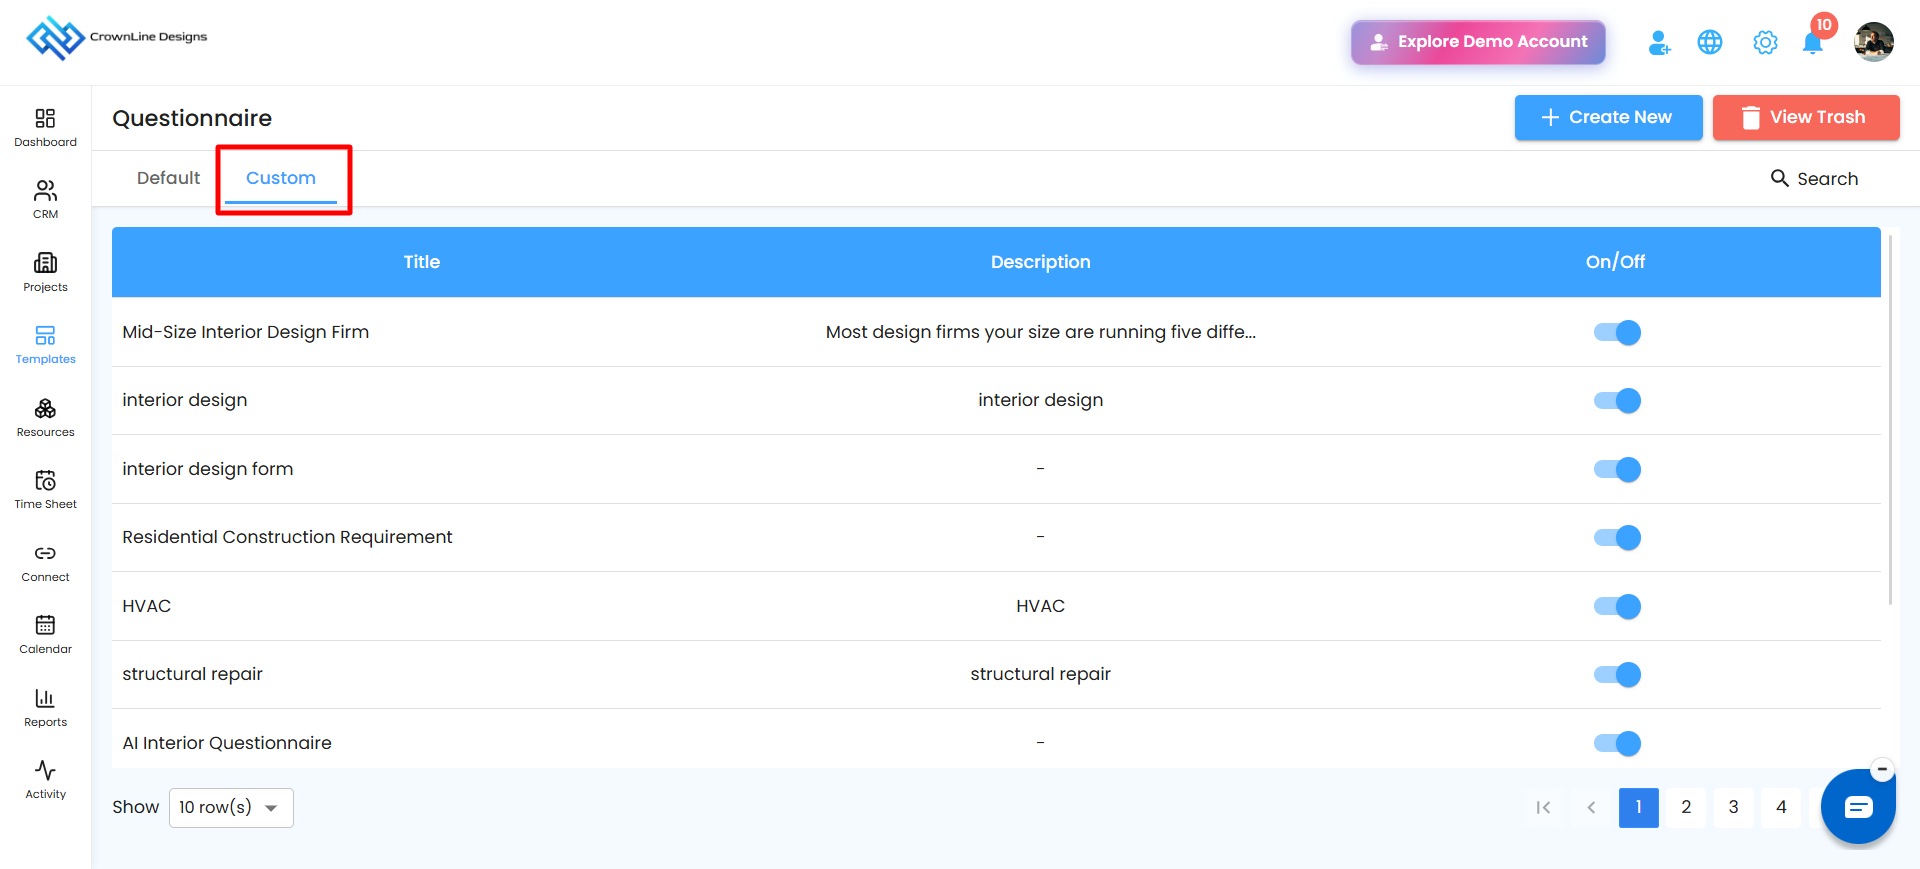Viewport: 1920px width, 869px height.
Task: Open the Reports chart icon
Action: (x=45, y=698)
